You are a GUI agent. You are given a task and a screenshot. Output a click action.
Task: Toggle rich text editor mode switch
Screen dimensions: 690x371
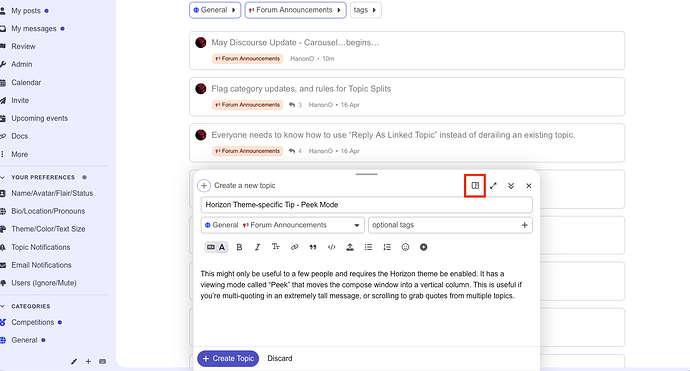pyautogui.click(x=217, y=247)
